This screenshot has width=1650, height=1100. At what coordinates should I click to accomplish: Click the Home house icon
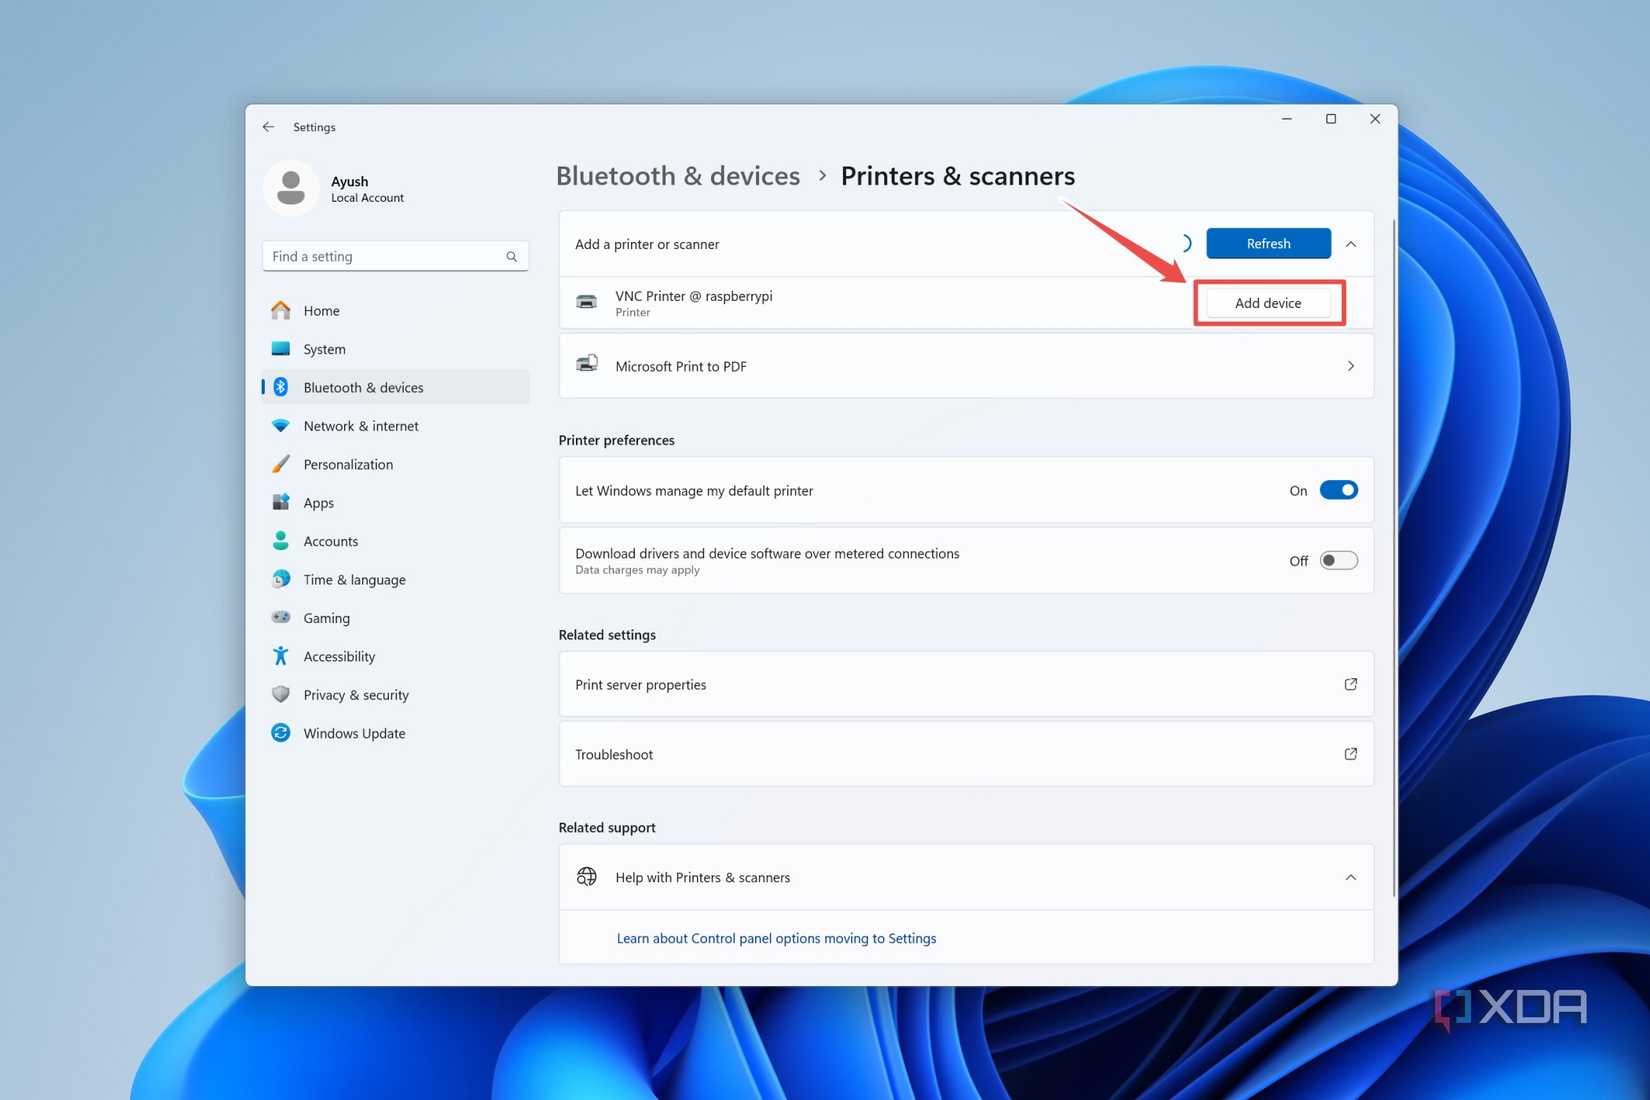pyautogui.click(x=281, y=310)
